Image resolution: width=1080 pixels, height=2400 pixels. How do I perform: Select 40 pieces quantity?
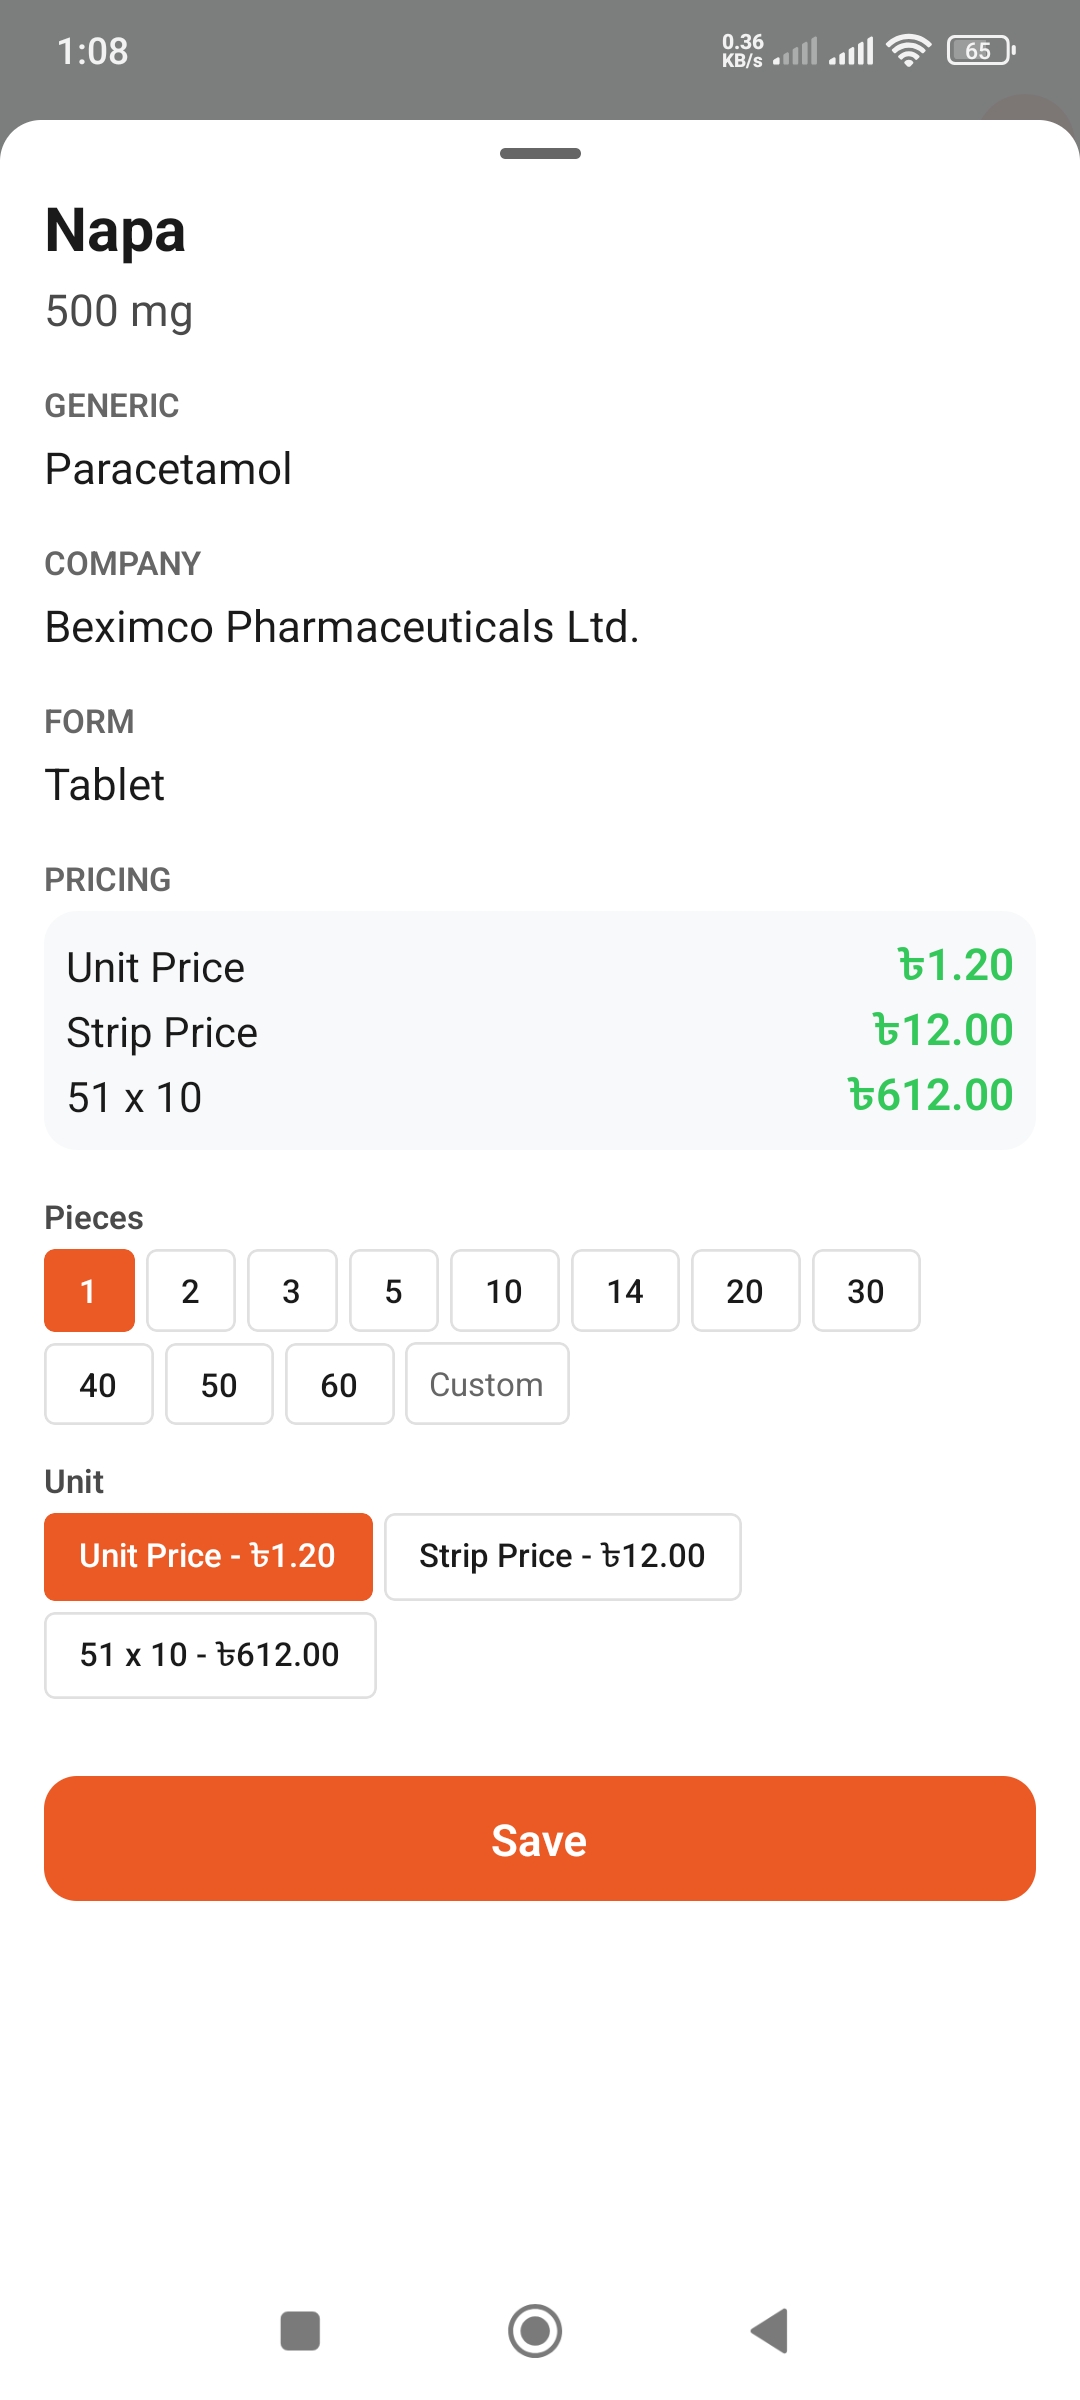pyautogui.click(x=98, y=1385)
